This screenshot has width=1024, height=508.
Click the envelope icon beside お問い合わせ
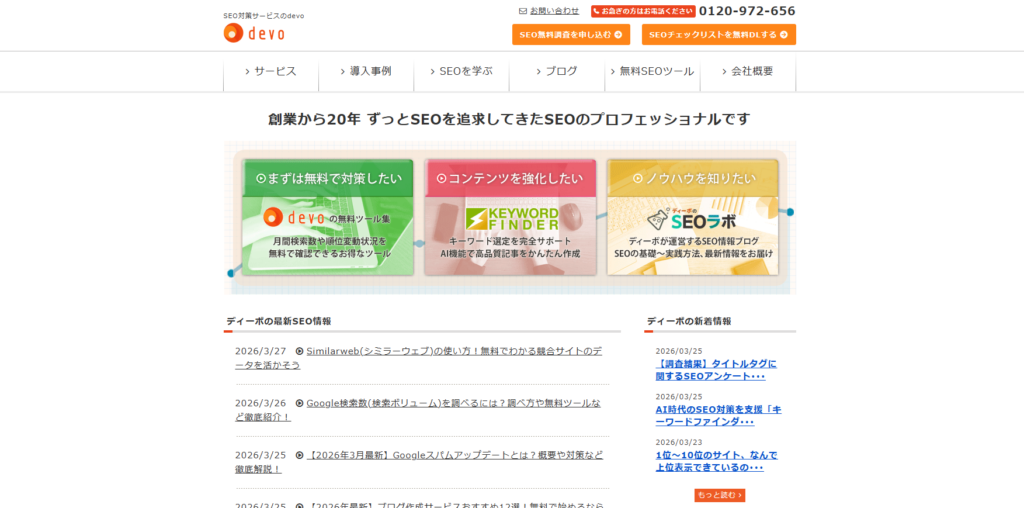tap(523, 11)
